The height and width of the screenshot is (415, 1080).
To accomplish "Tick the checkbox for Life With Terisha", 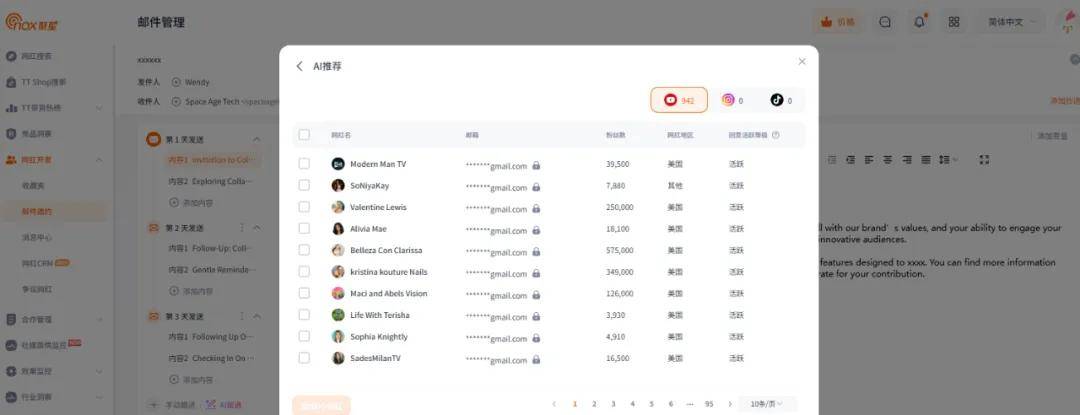I will 304,315.
